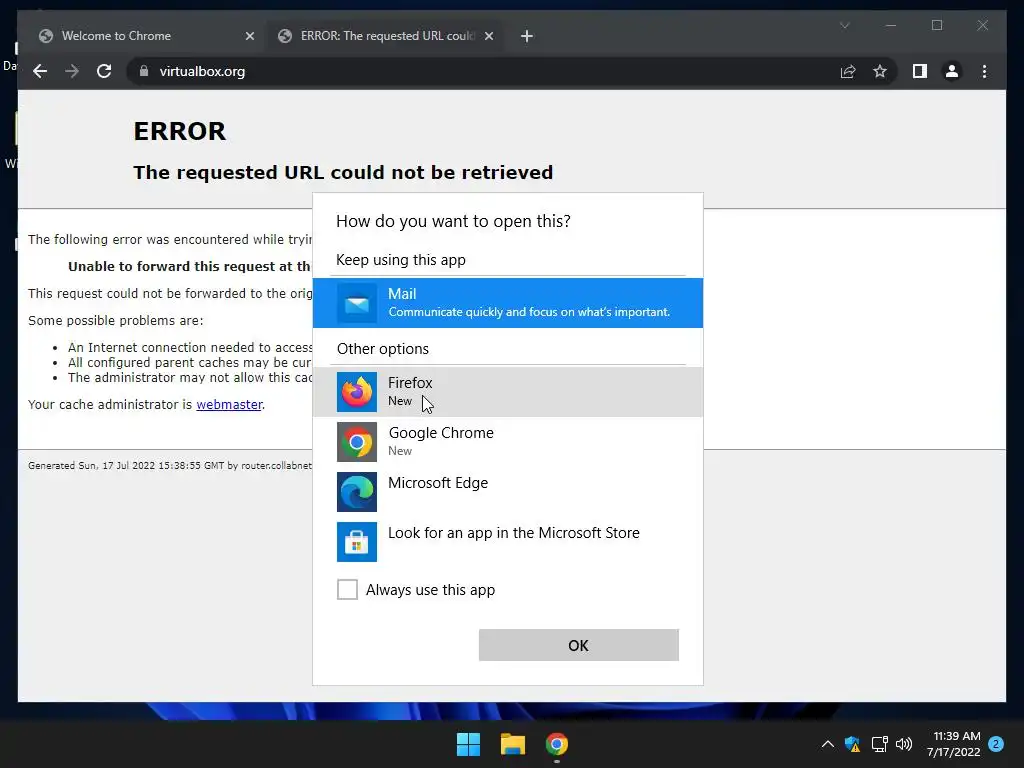This screenshot has height=768, width=1024.
Task: Open notifications badge showing 2
Action: point(996,744)
